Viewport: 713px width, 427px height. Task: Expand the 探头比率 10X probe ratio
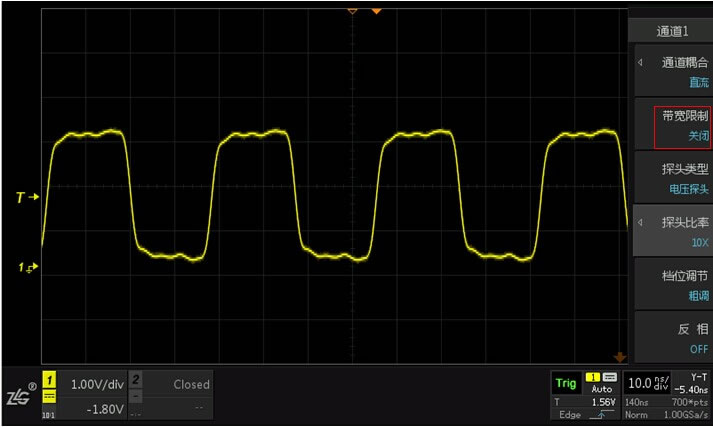pyautogui.click(x=672, y=231)
